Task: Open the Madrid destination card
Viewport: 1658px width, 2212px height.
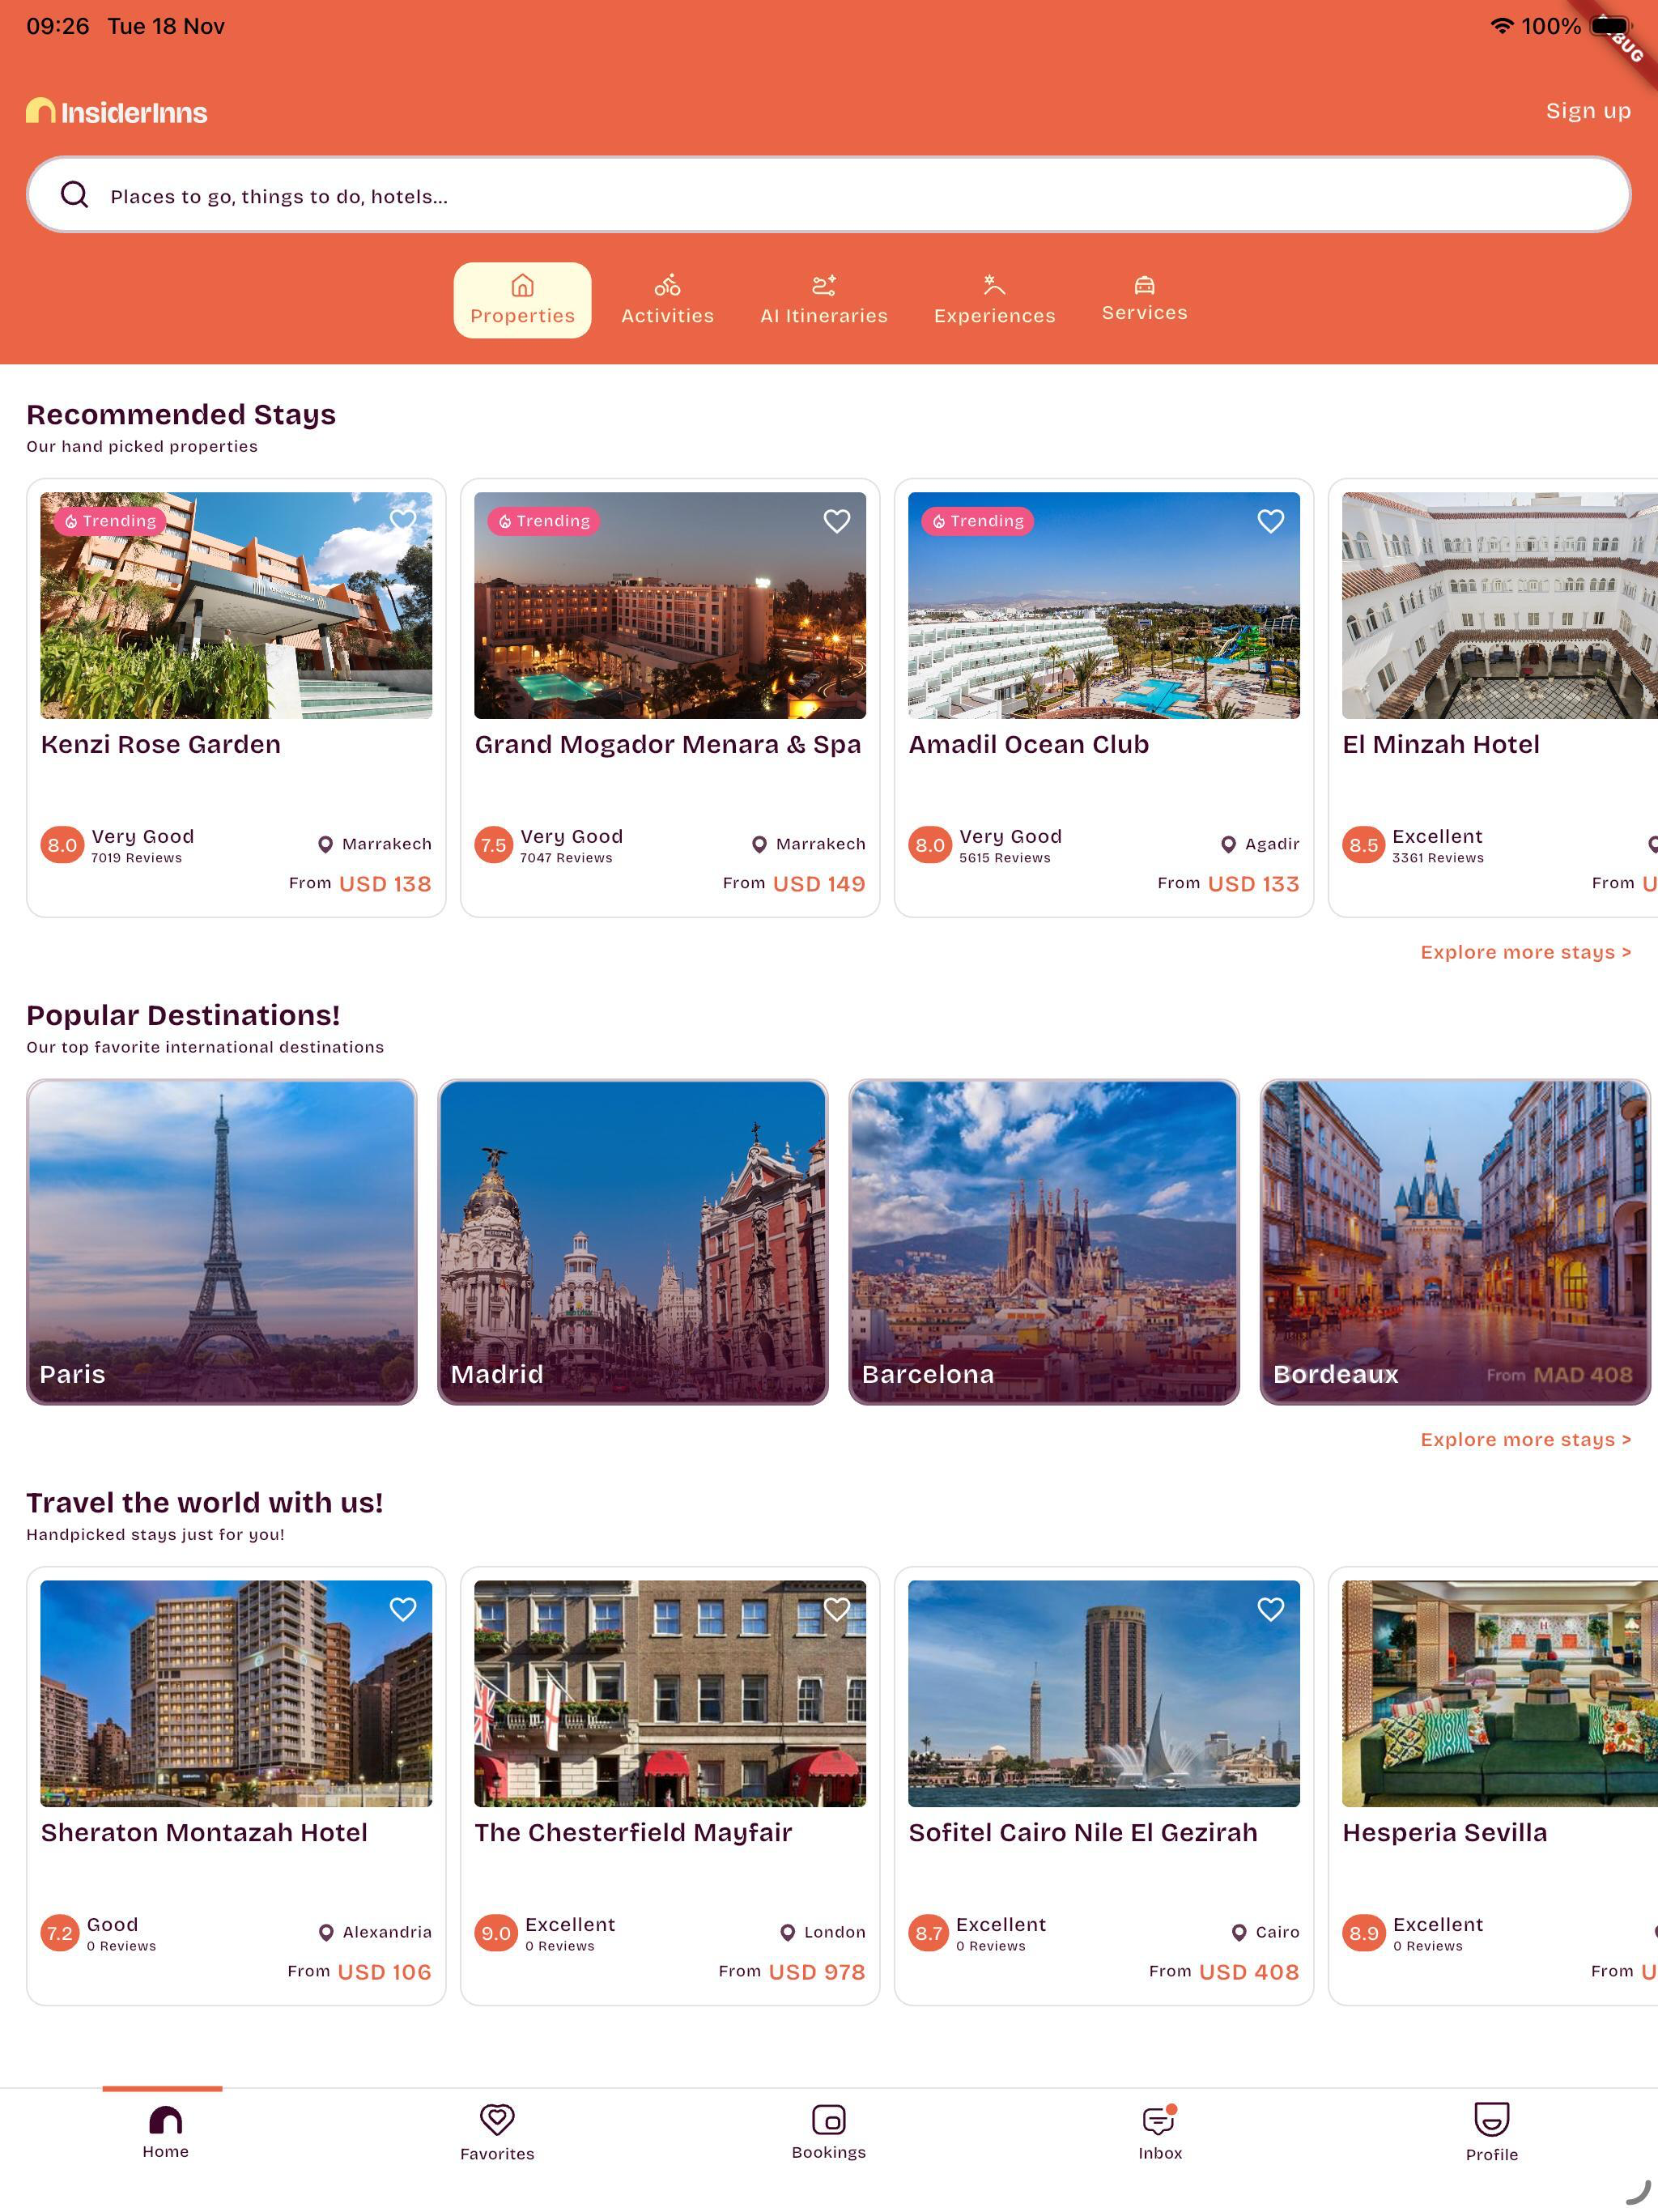Action: point(633,1242)
